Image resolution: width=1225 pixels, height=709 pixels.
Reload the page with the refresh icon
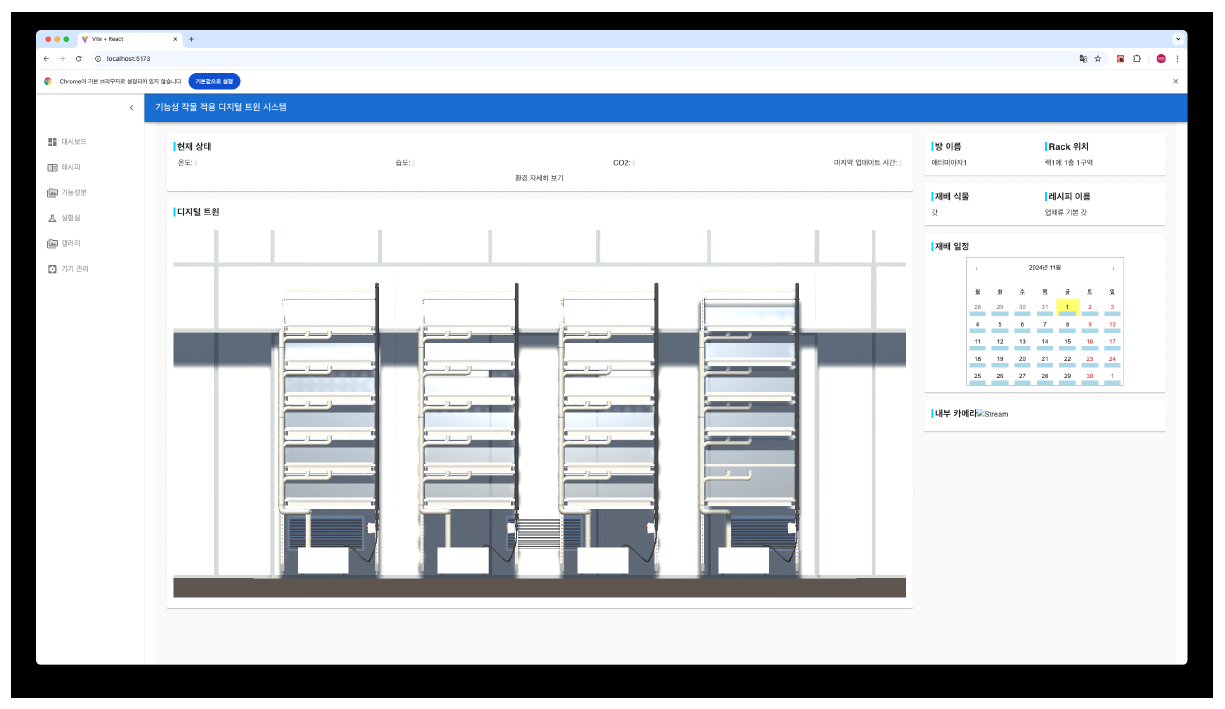pos(78,59)
